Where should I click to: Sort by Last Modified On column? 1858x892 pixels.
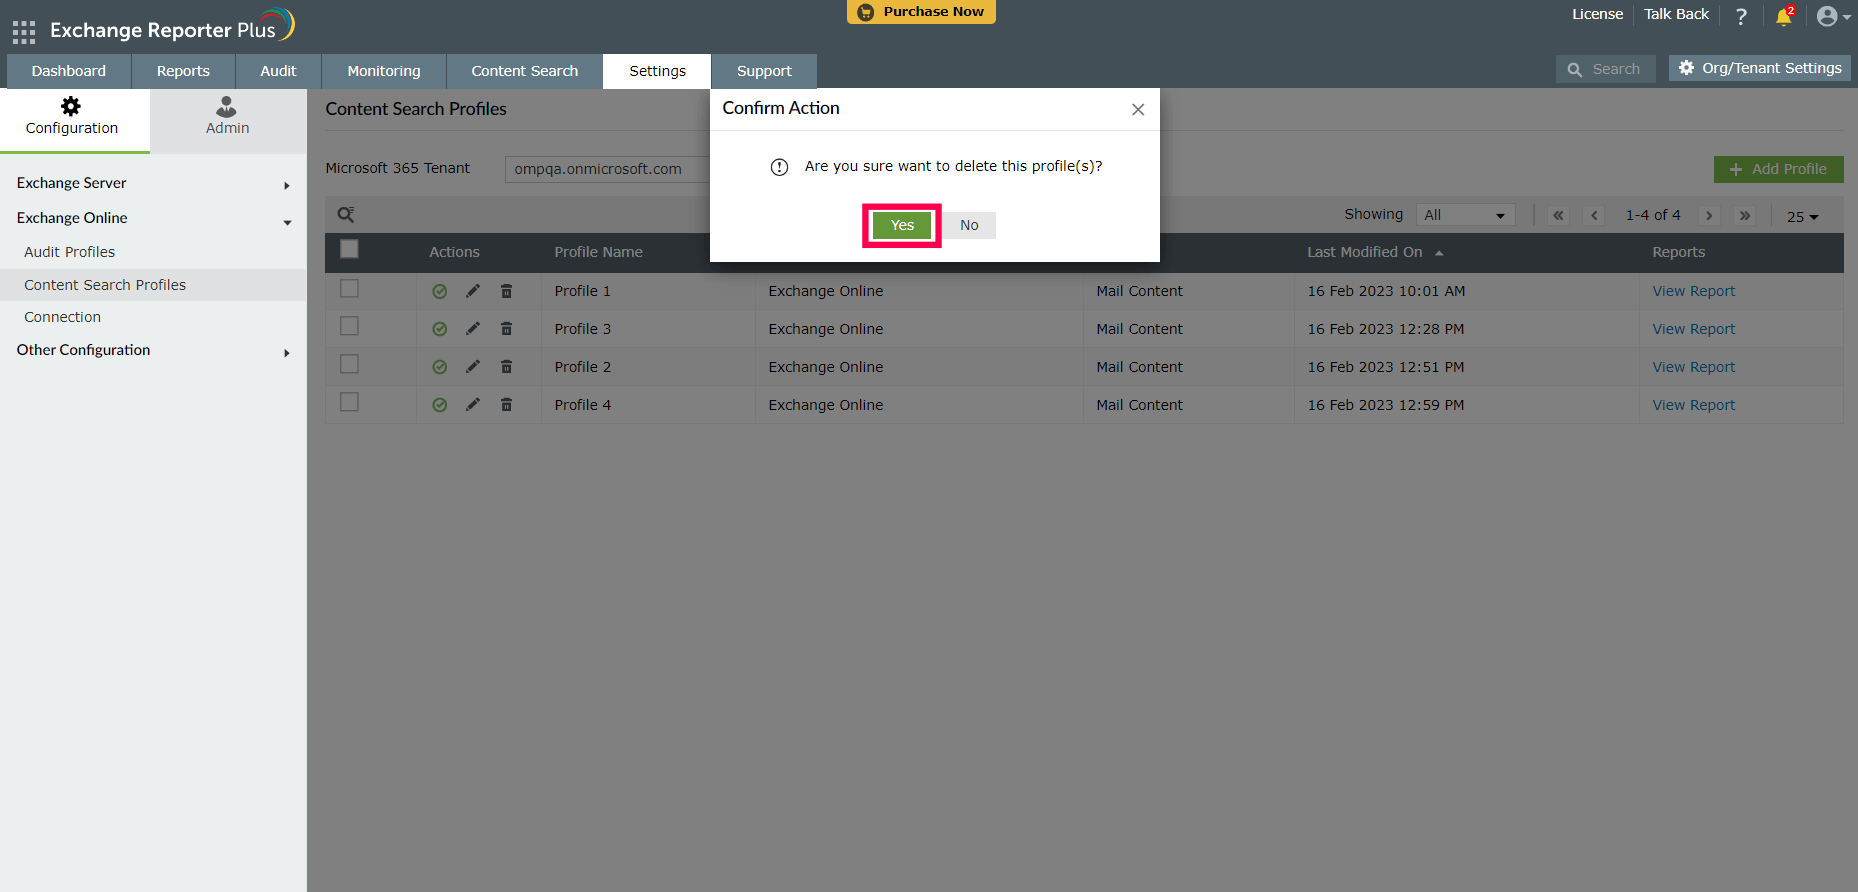coord(1375,252)
